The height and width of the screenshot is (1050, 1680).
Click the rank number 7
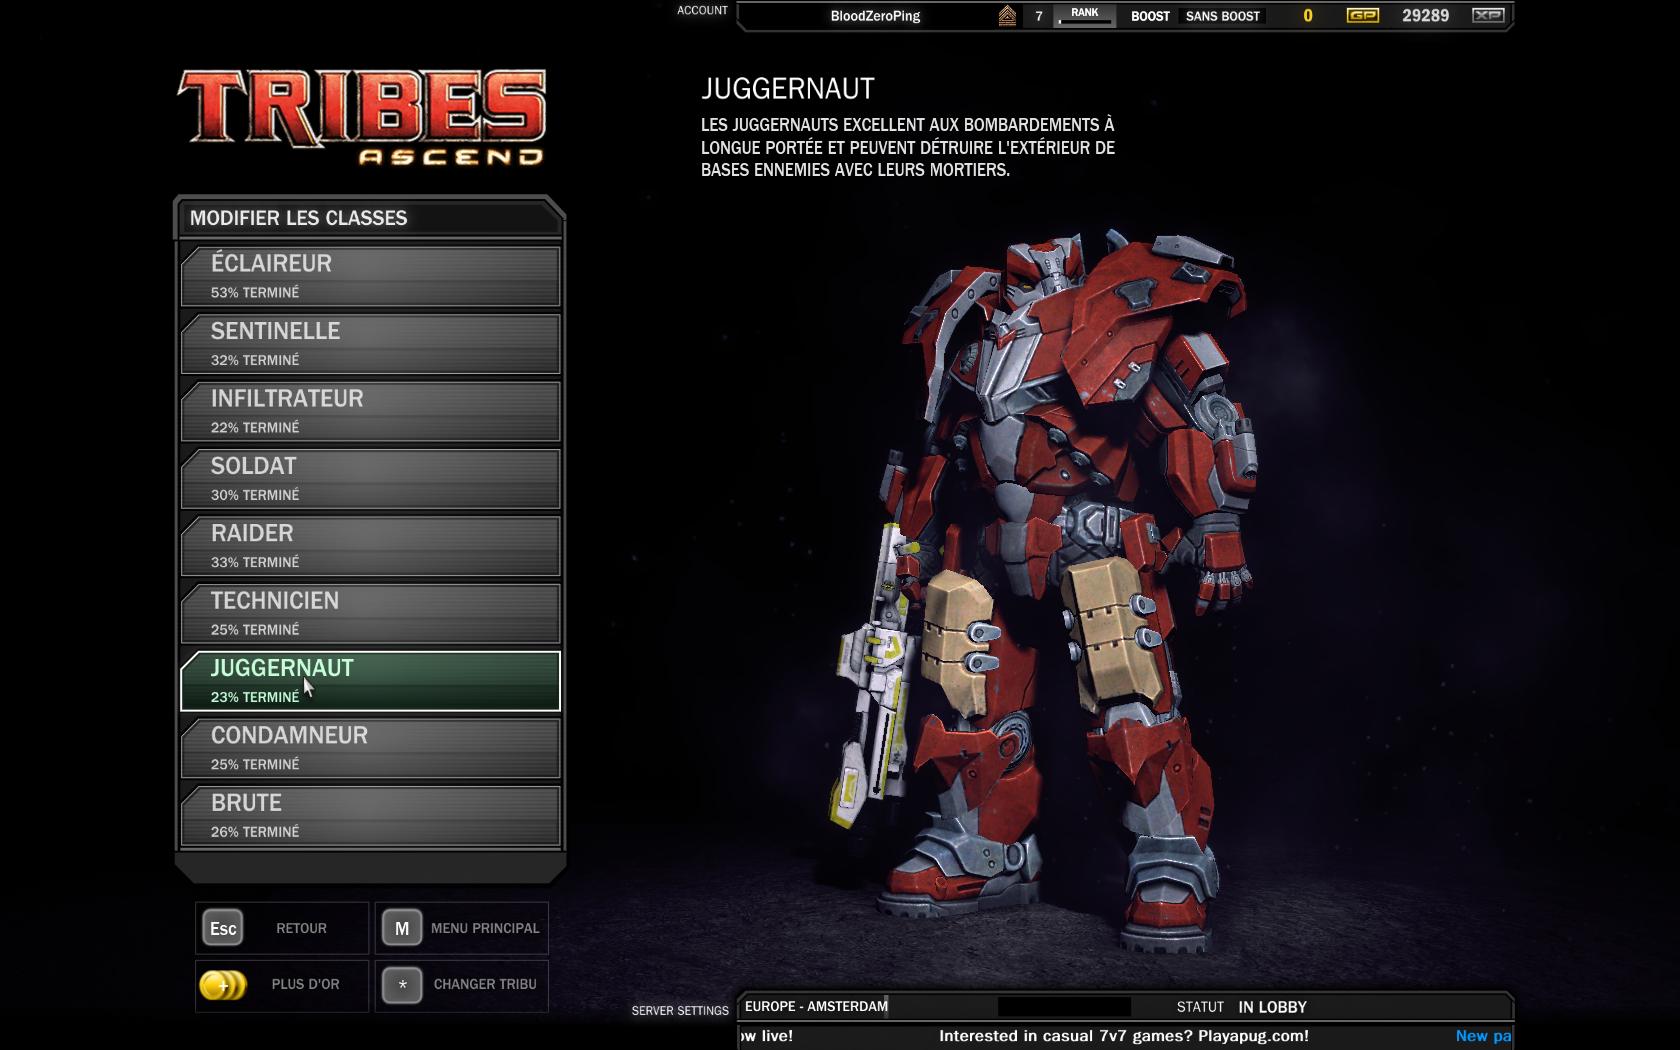click(1039, 16)
